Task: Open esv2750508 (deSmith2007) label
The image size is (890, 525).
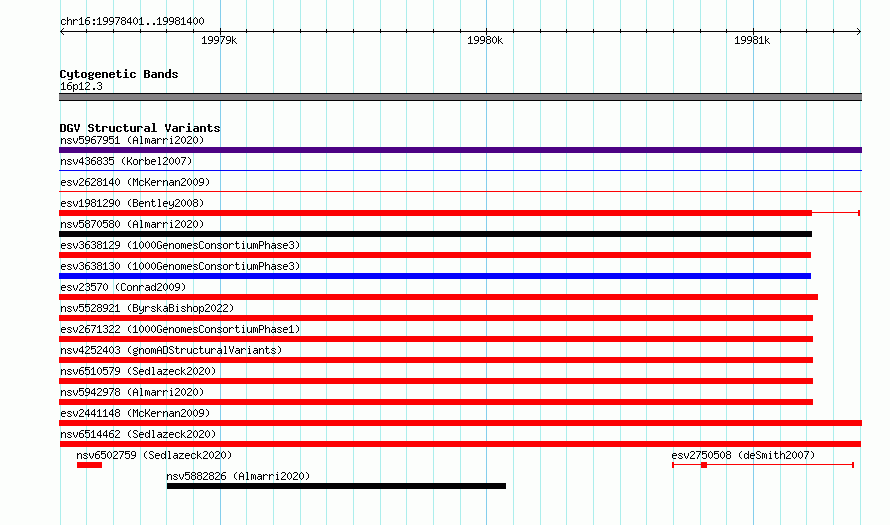Action: point(743,455)
